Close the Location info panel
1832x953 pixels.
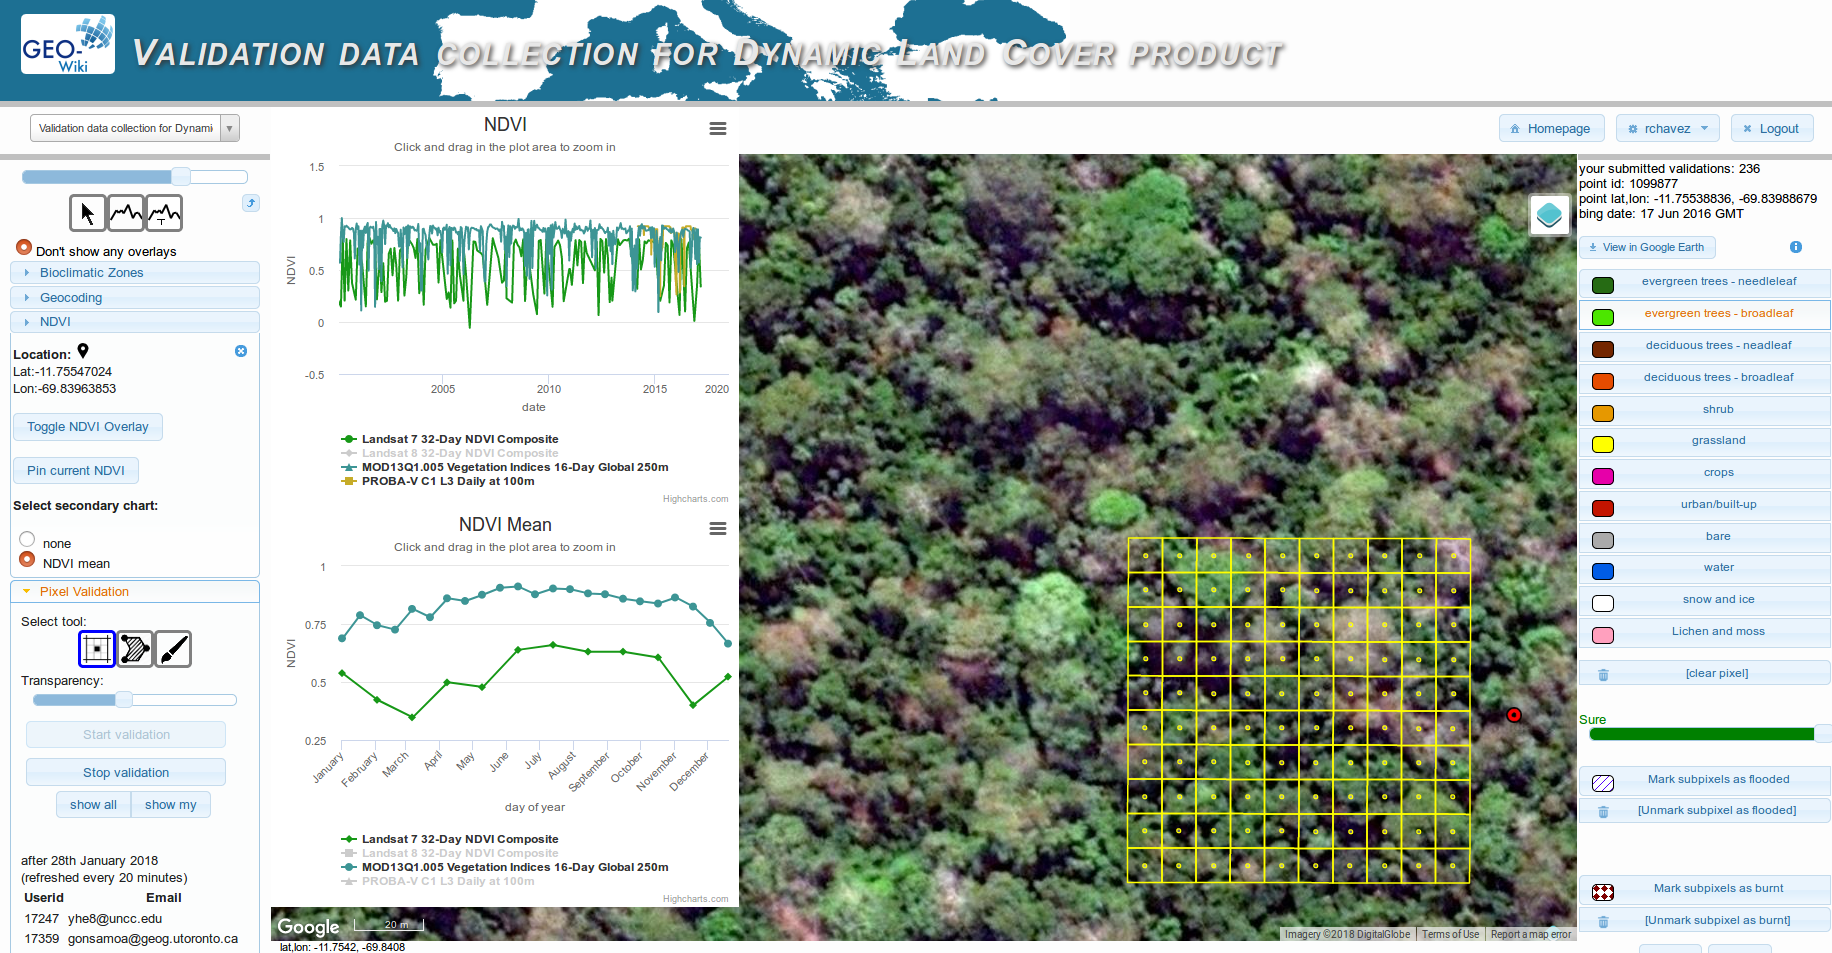[x=241, y=351]
